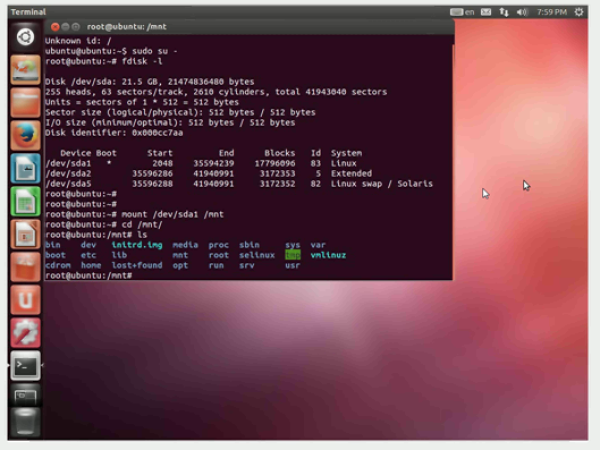Open the session gear menu
The width and height of the screenshot is (600, 450).
coord(581,12)
